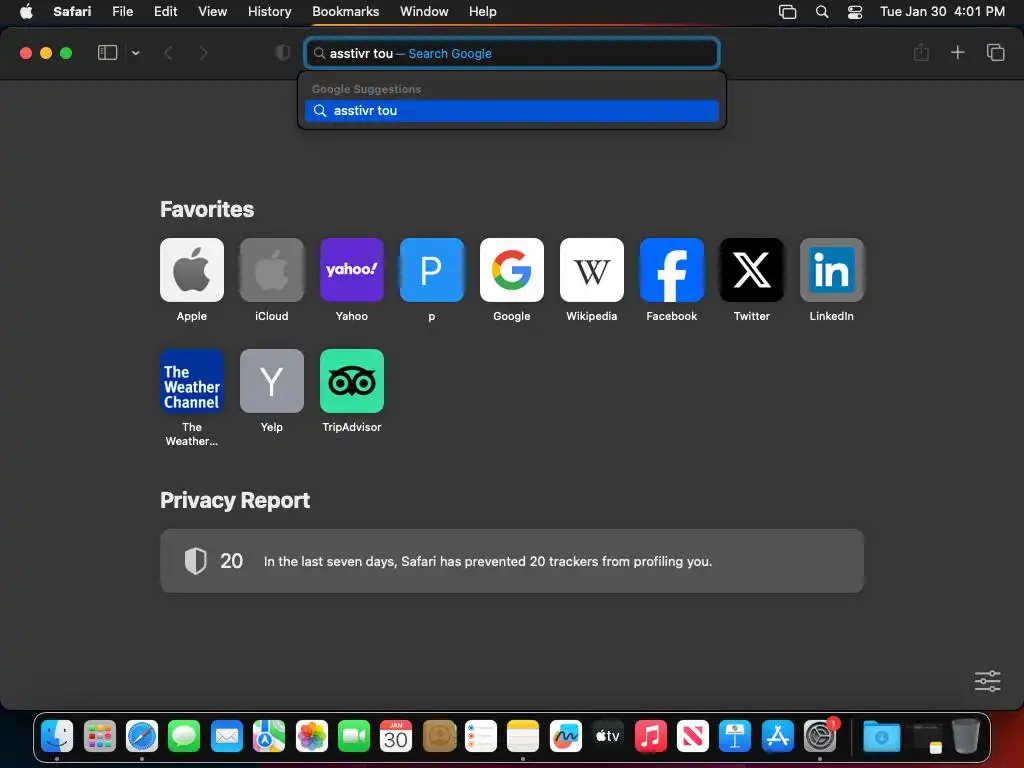This screenshot has height=768, width=1024.
Task: Open Apple TV from the Dock
Action: (x=608, y=737)
